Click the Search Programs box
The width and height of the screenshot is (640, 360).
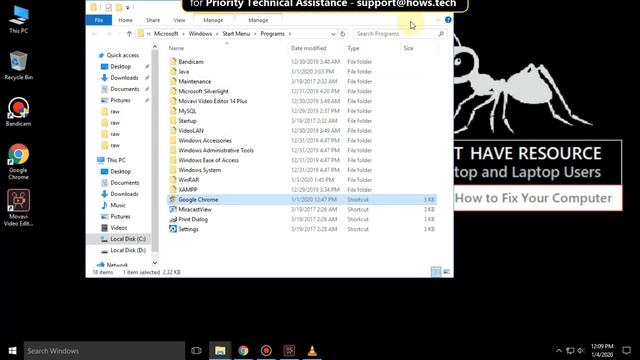coord(400,34)
